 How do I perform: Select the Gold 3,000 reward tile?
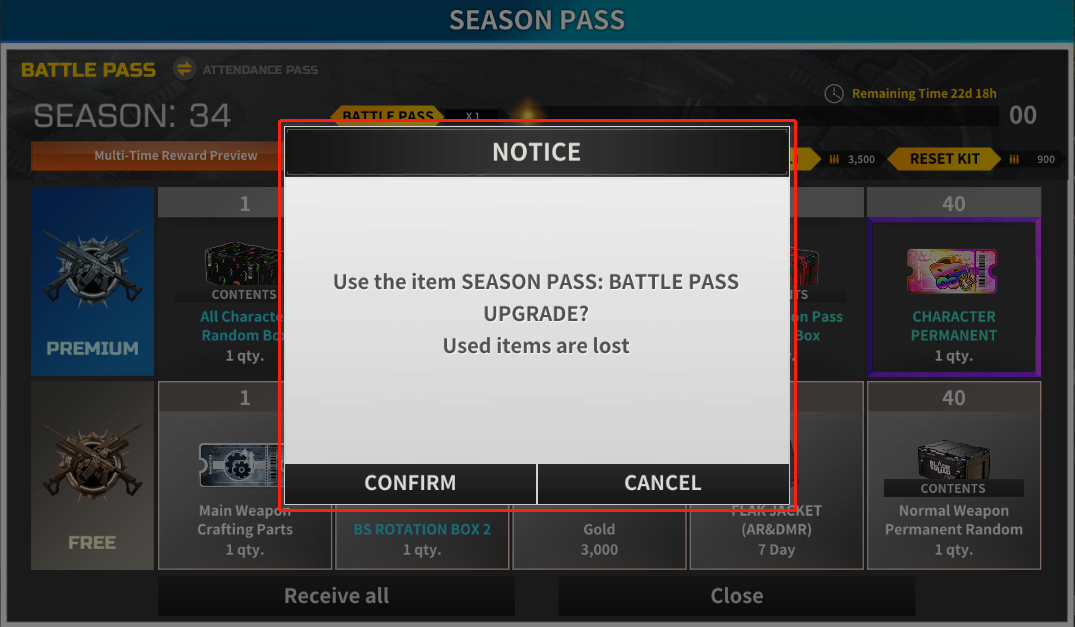(599, 539)
